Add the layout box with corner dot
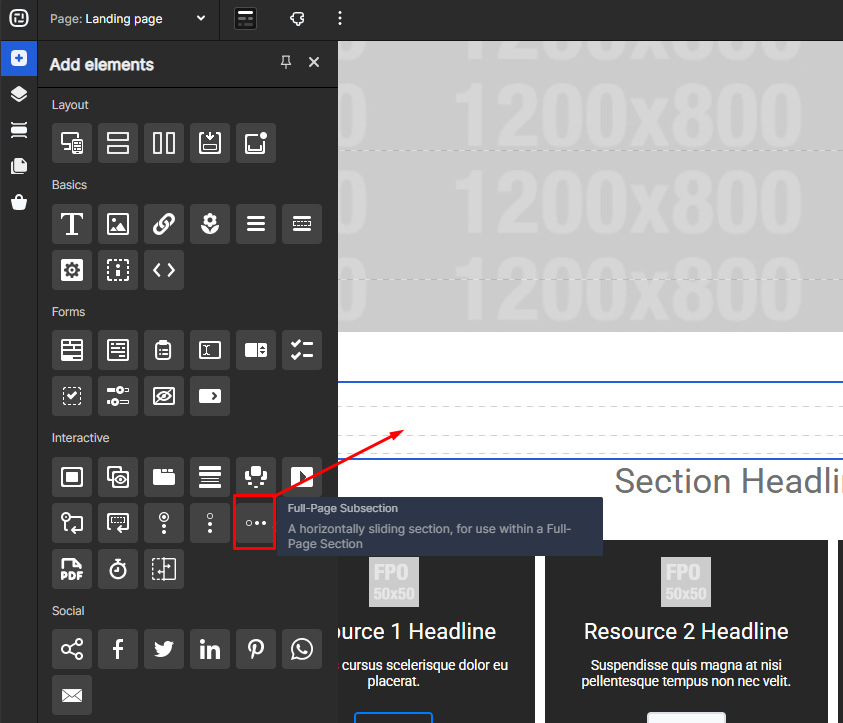Viewport: 843px width, 723px height. (256, 143)
